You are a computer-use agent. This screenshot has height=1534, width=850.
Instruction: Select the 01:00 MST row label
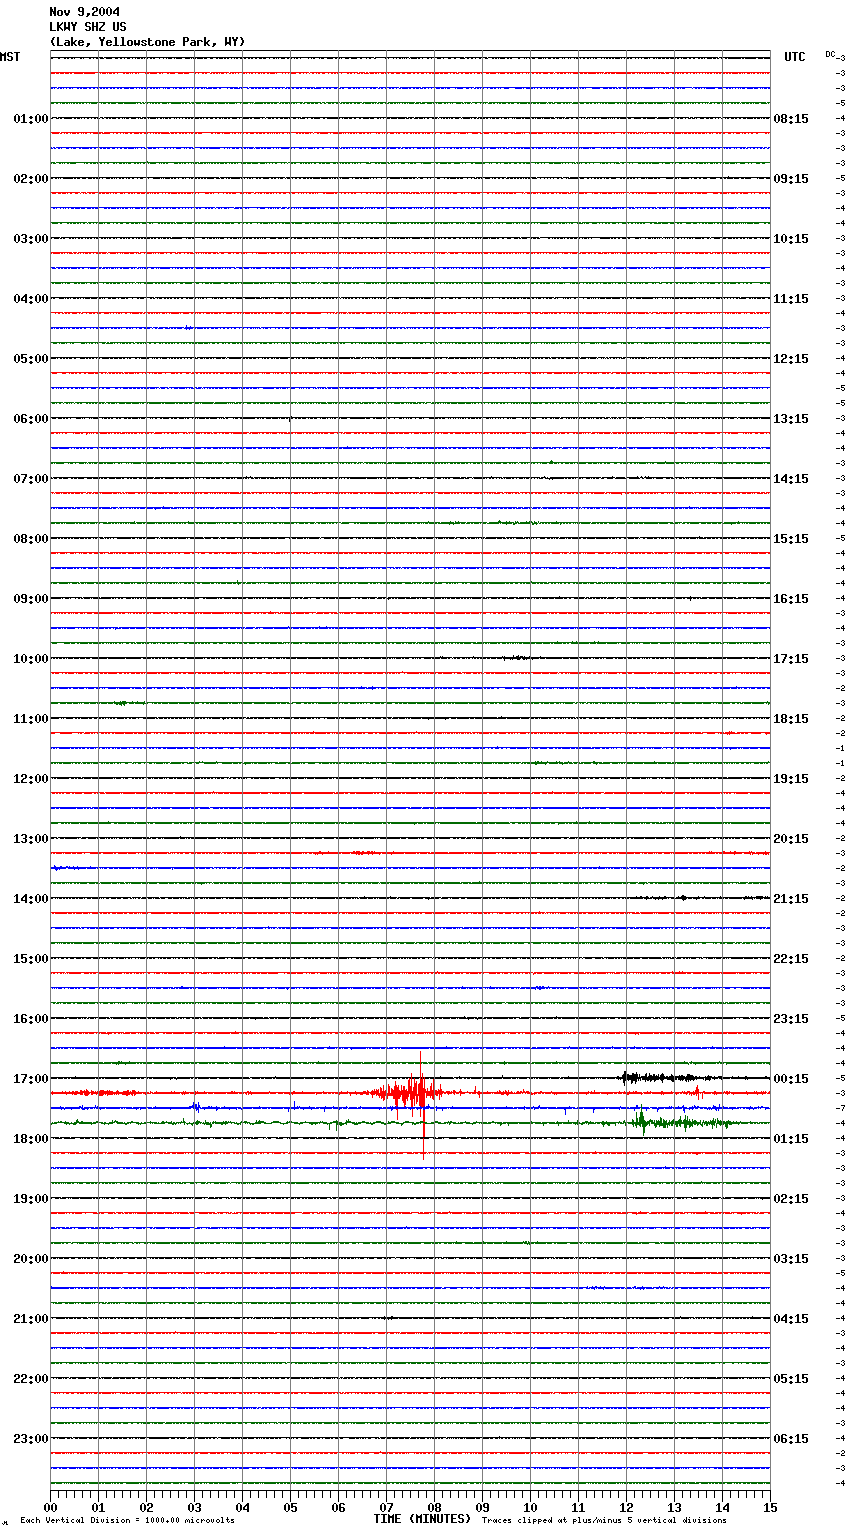pyautogui.click(x=30, y=119)
